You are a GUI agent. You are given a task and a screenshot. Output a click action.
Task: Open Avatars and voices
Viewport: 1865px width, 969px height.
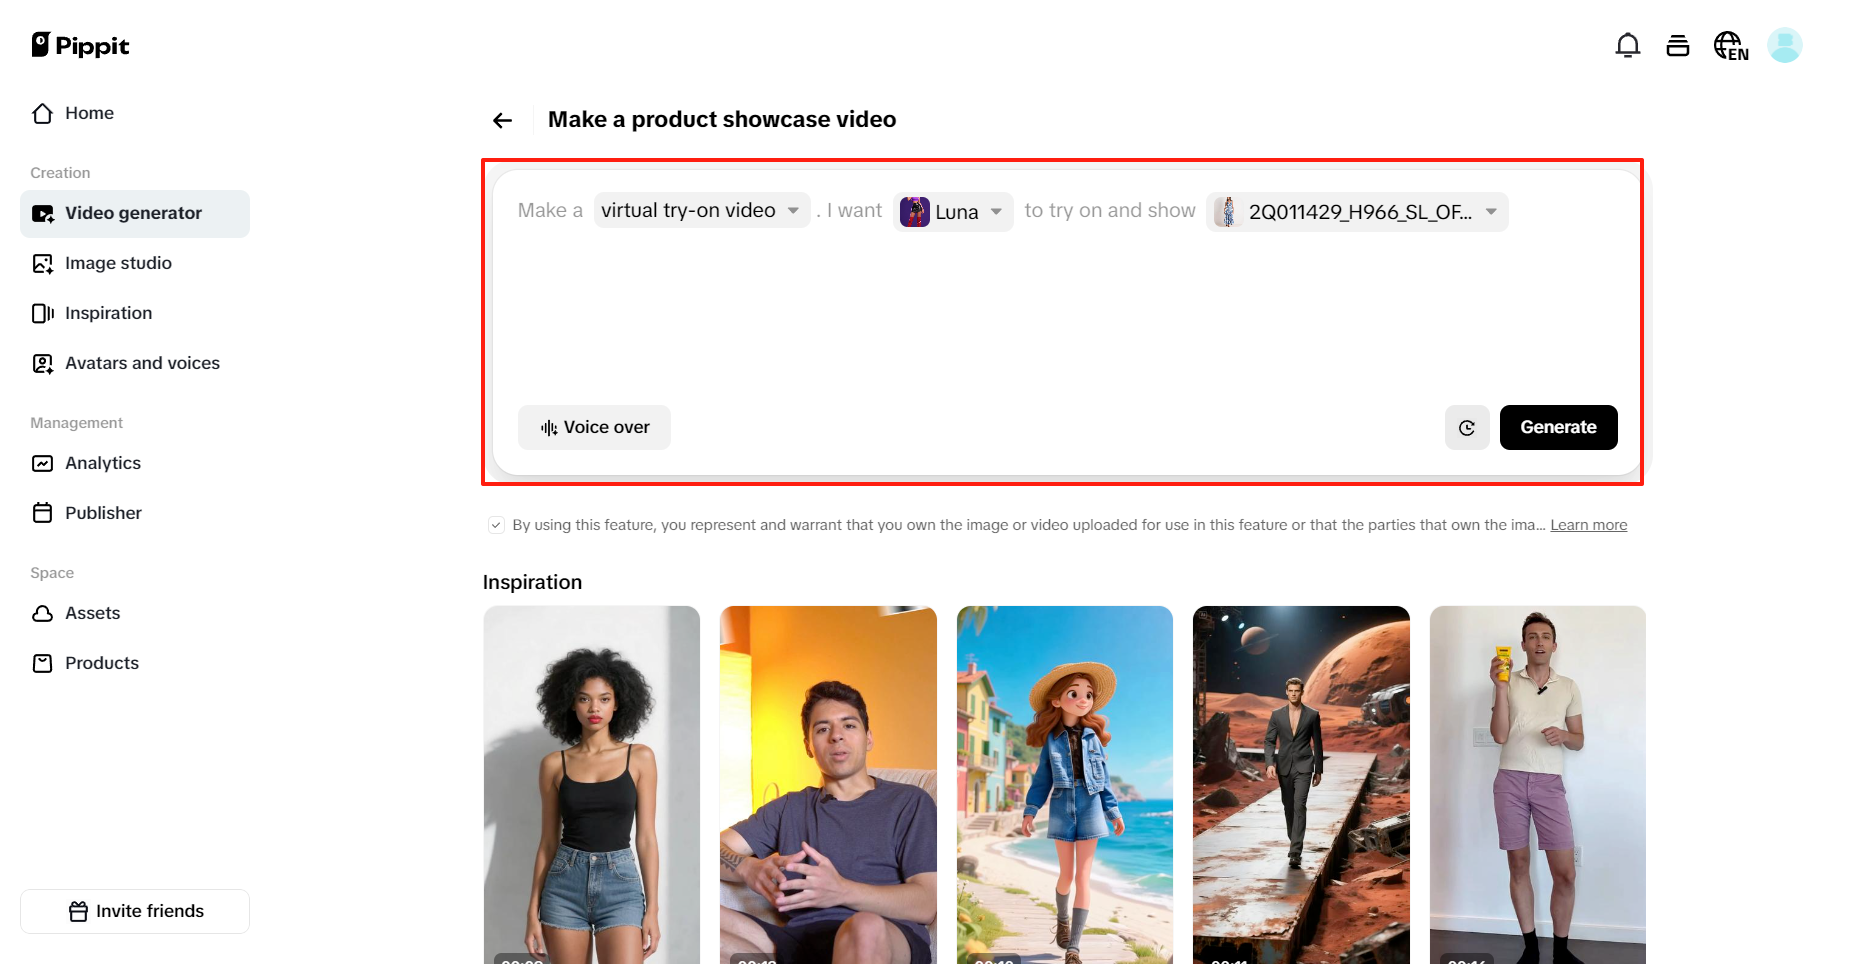tap(142, 363)
